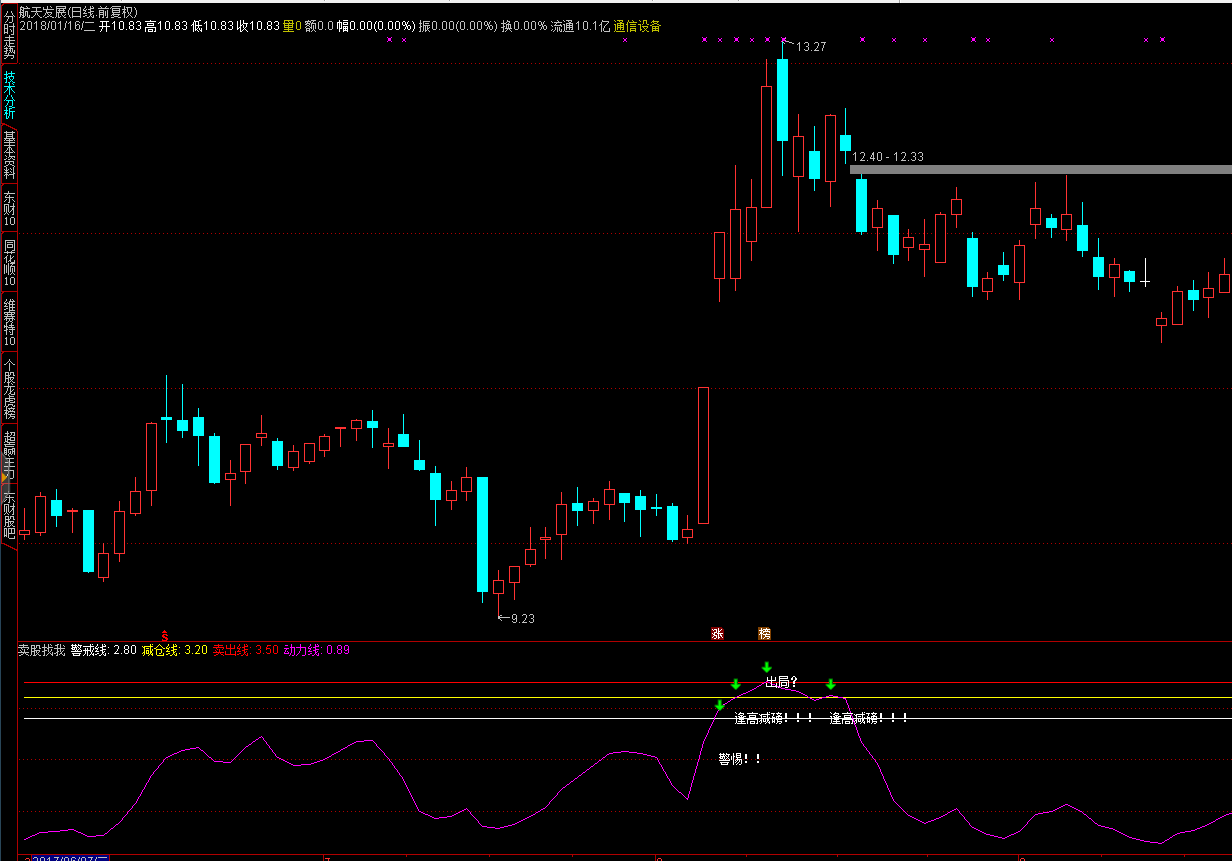Image resolution: width=1232 pixels, height=861 pixels.
Task: Click the gray gap band on the chart
Action: click(x=1041, y=170)
